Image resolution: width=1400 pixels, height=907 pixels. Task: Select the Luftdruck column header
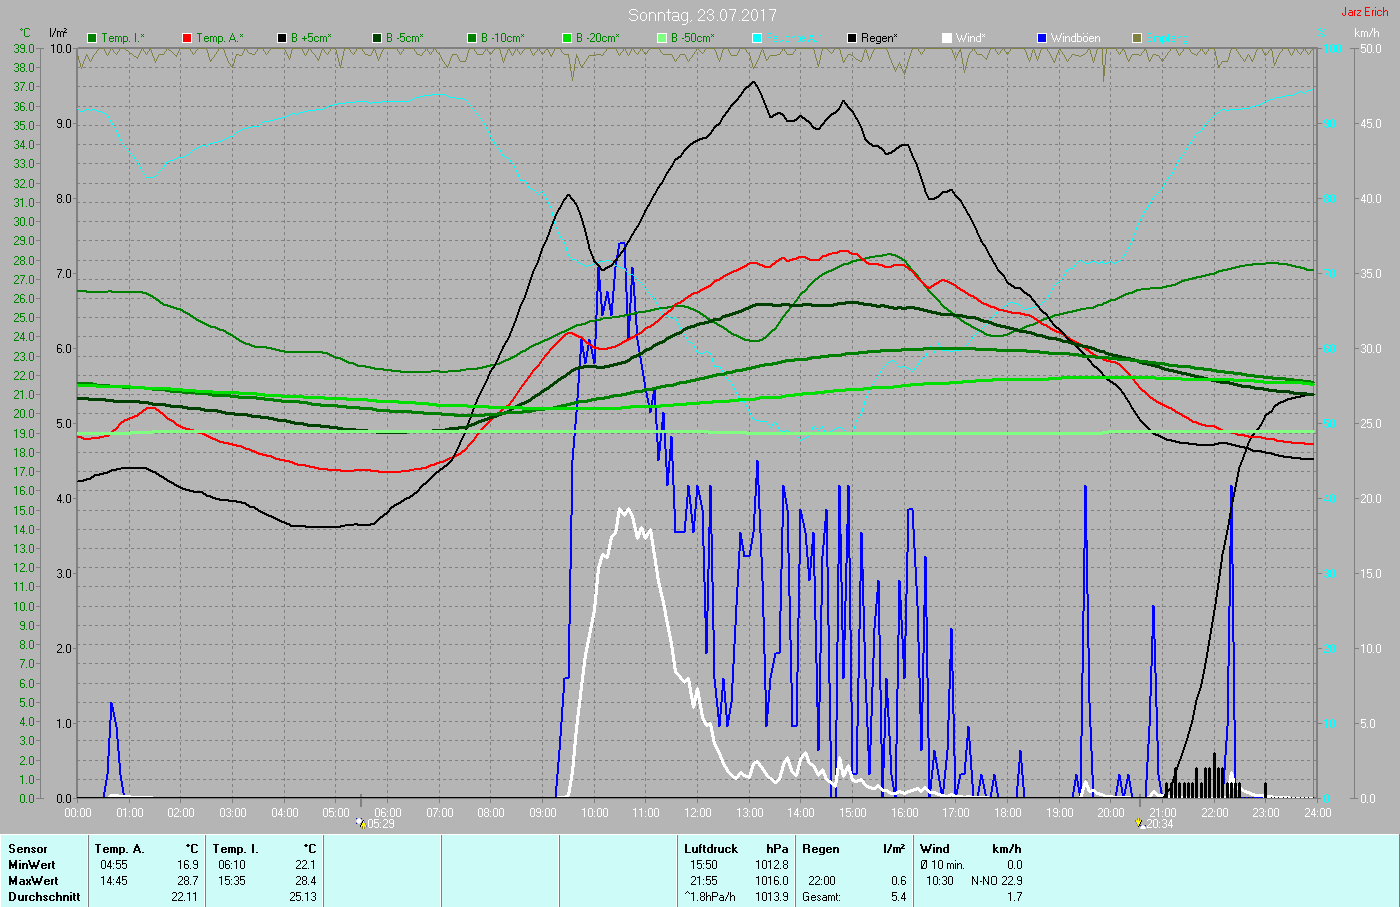pos(711,849)
